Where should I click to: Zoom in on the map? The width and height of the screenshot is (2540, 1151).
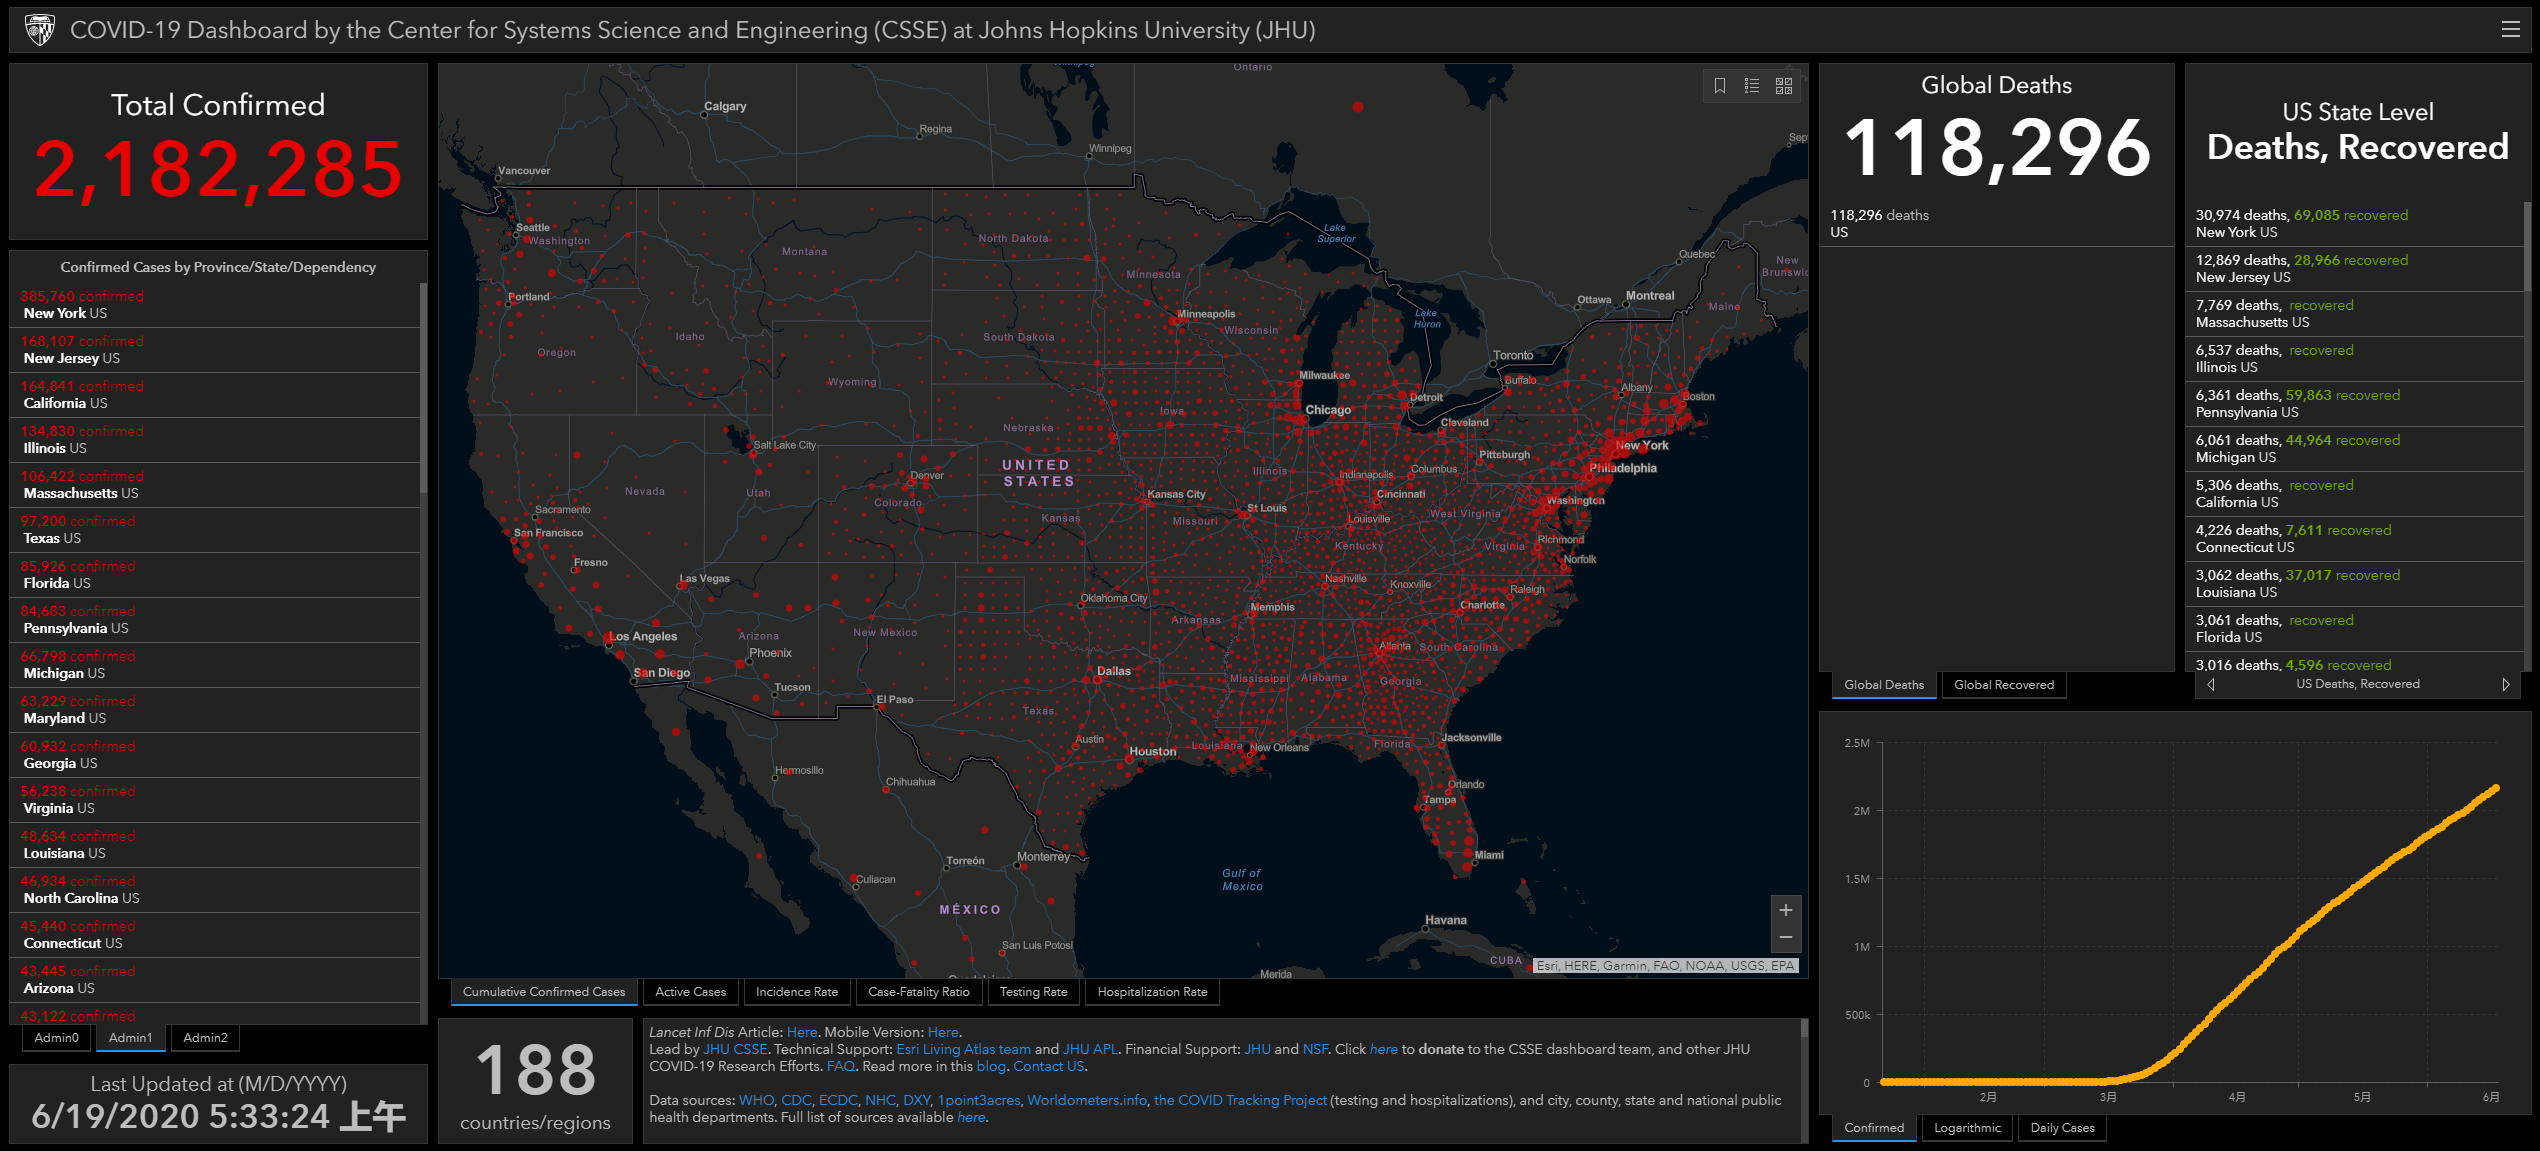[x=1786, y=910]
